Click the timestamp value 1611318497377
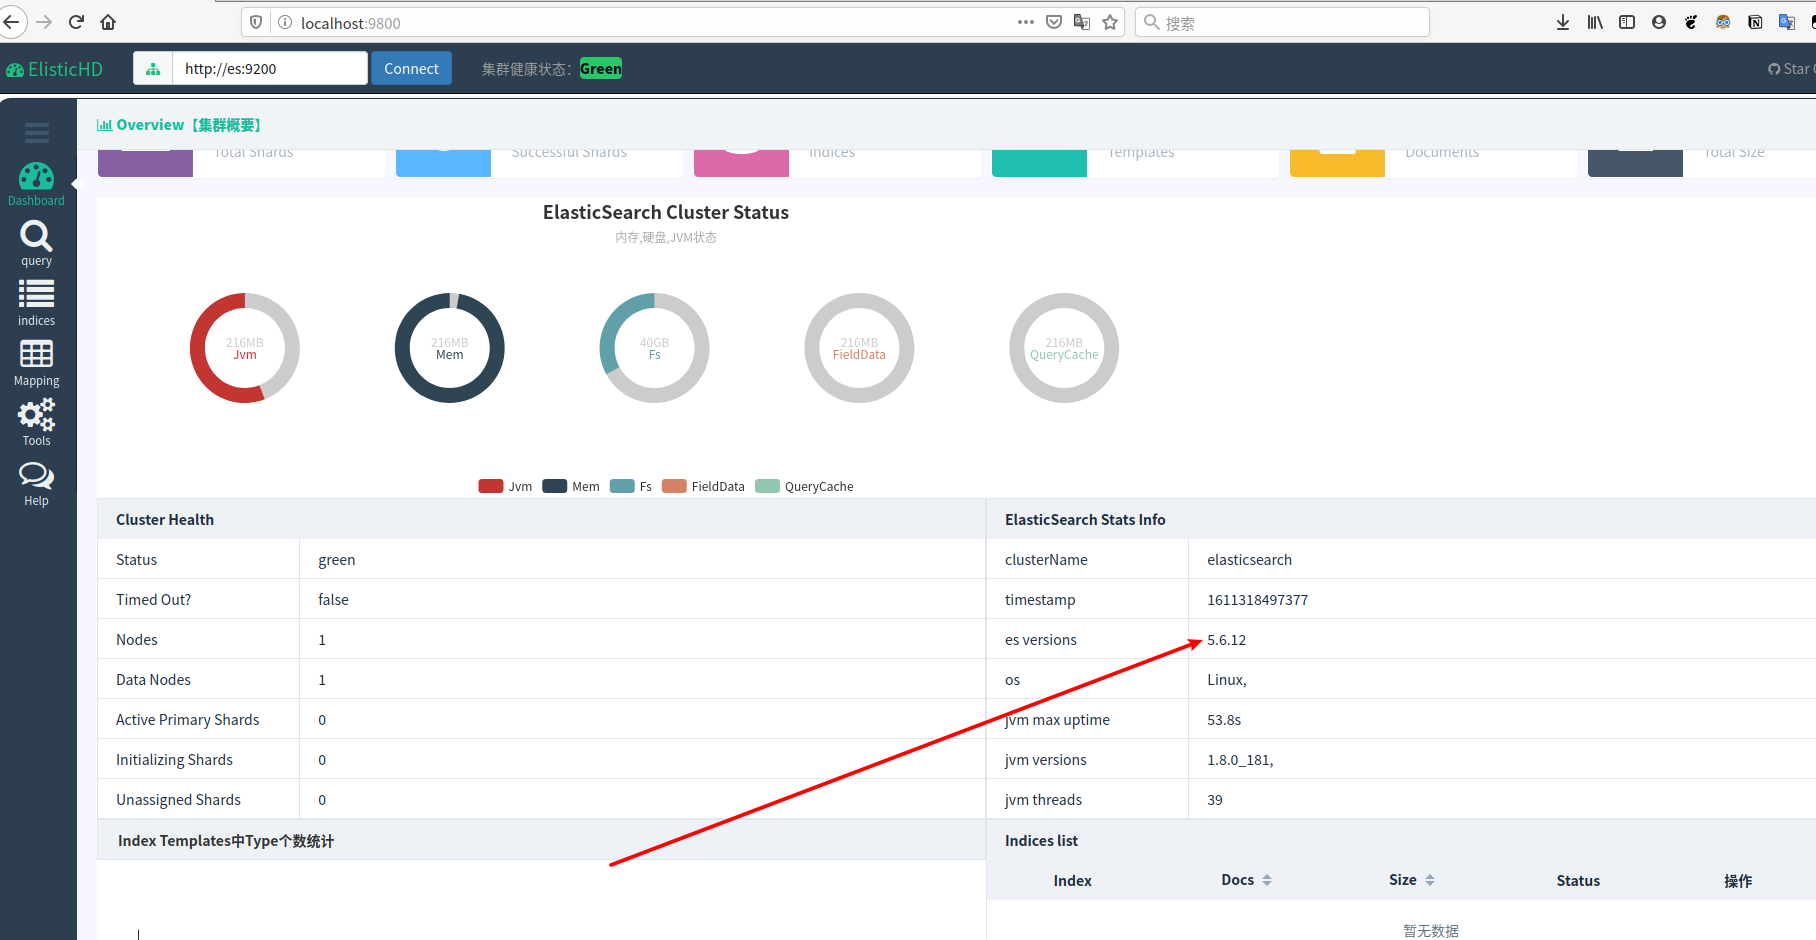This screenshot has height=940, width=1816. (x=1258, y=600)
